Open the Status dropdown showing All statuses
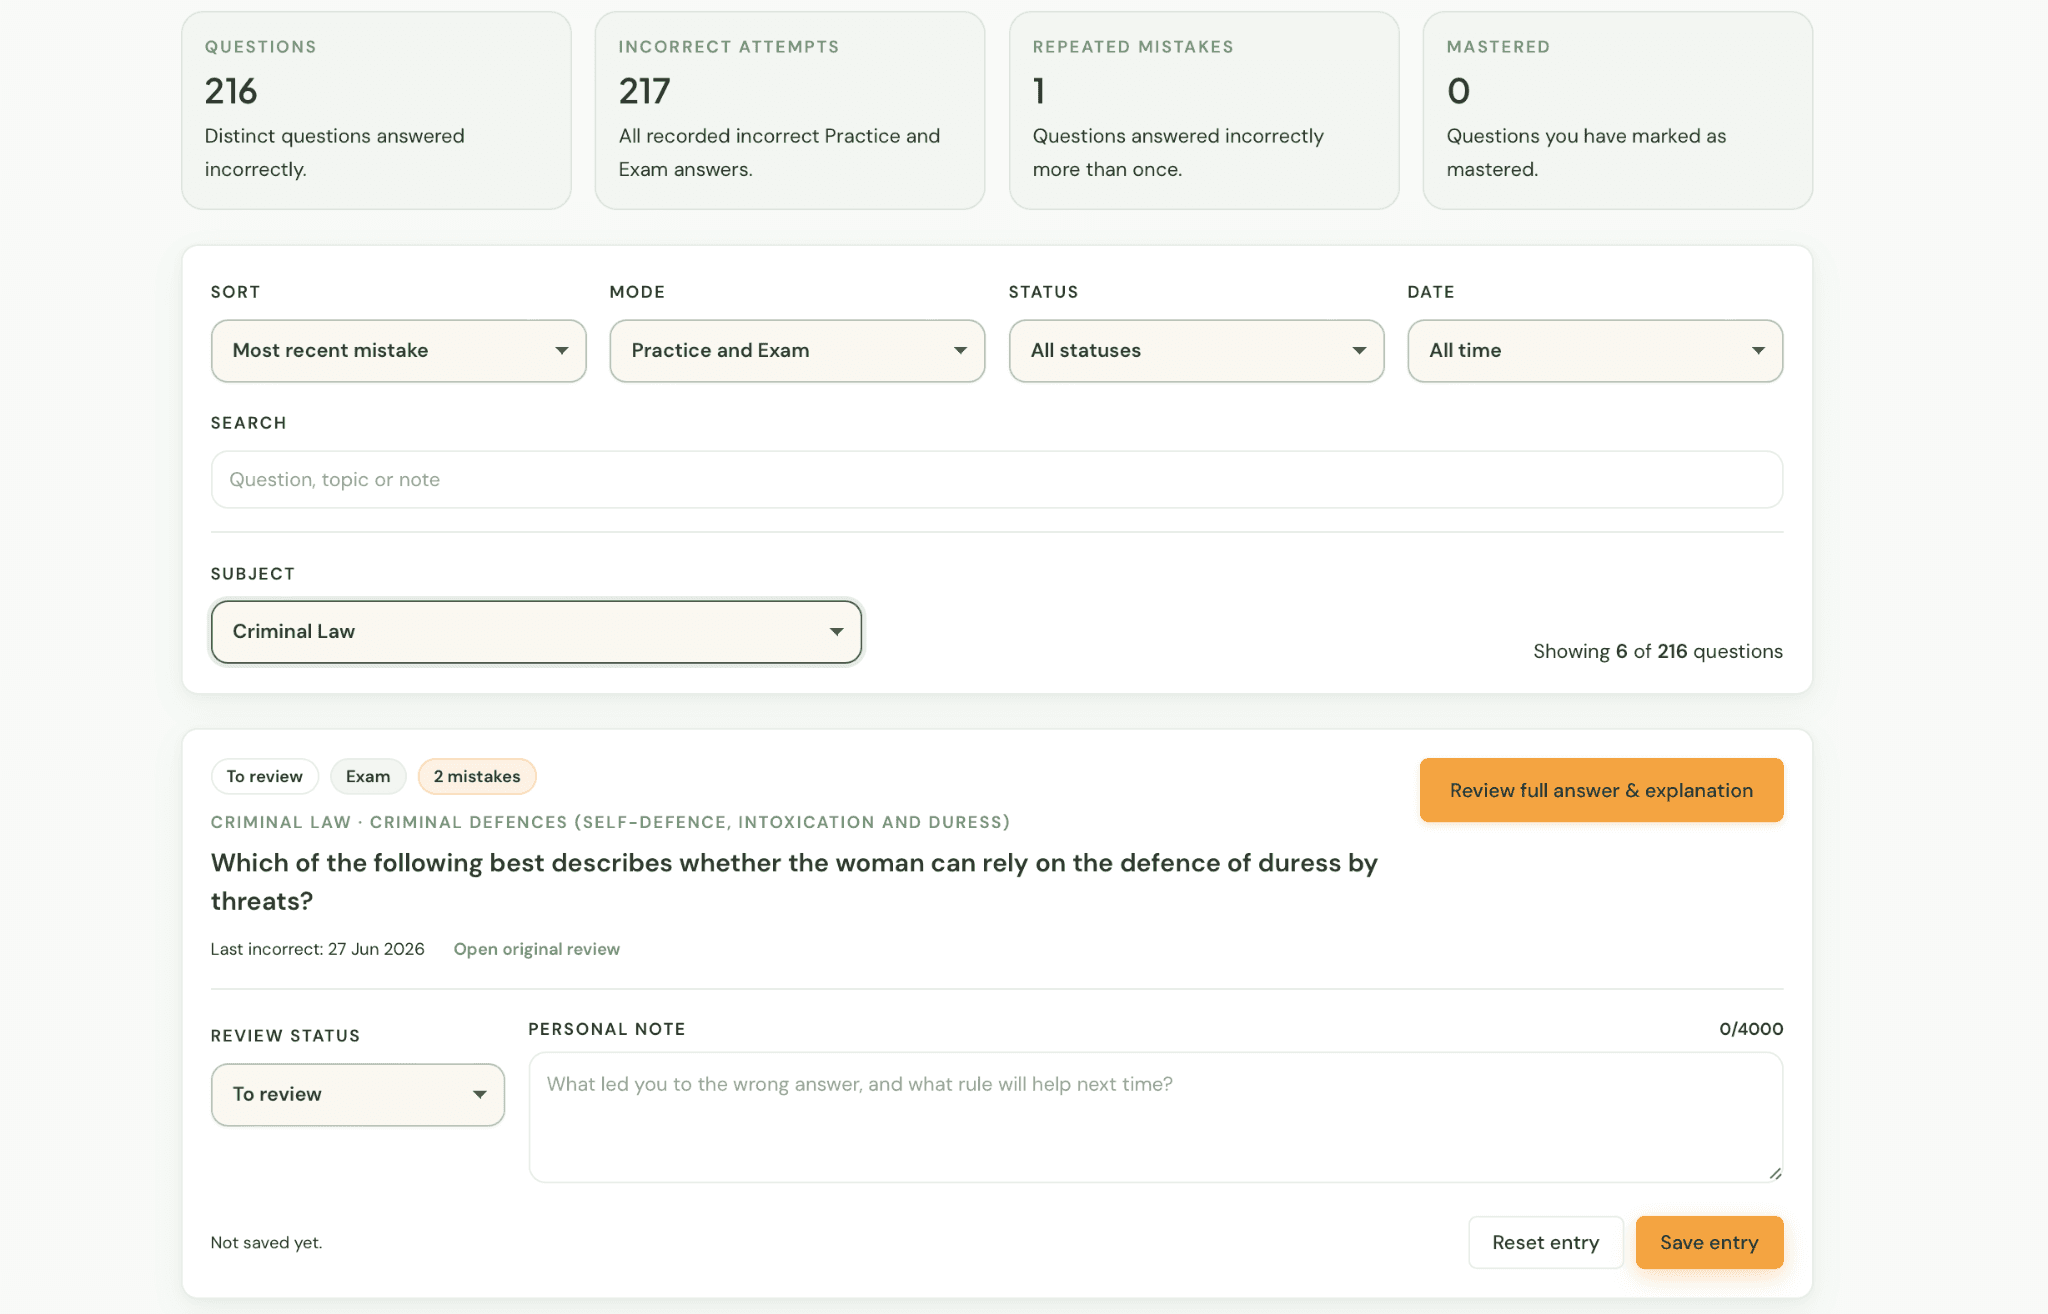Viewport: 2048px width, 1314px height. 1196,351
